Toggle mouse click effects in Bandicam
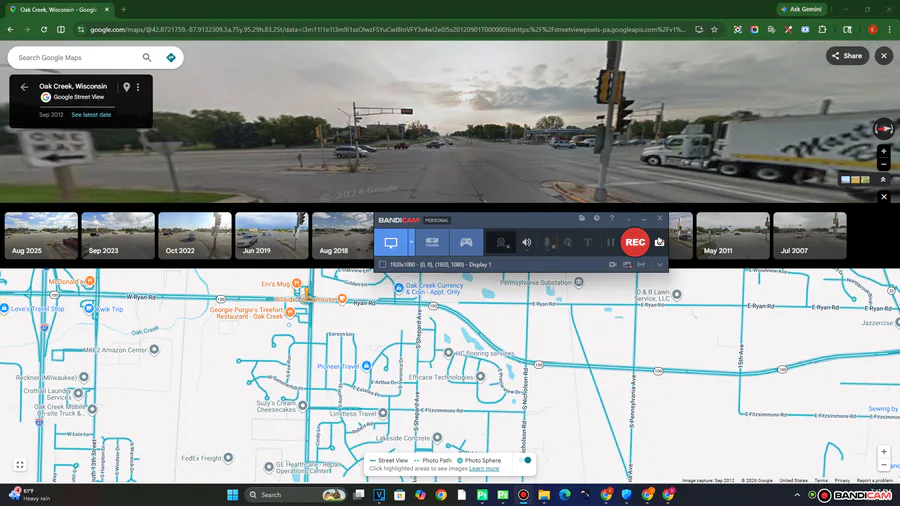Screen dimensions: 900x506 pos(568,243)
